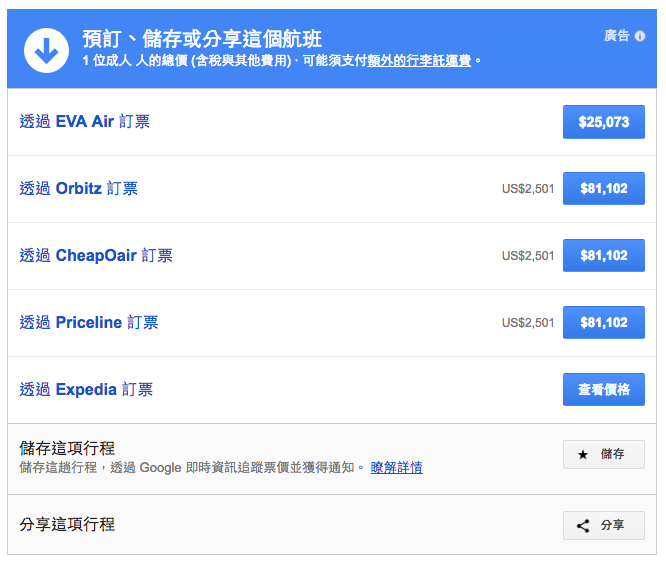Click the US$2,501 price in Orbitz row

point(528,189)
